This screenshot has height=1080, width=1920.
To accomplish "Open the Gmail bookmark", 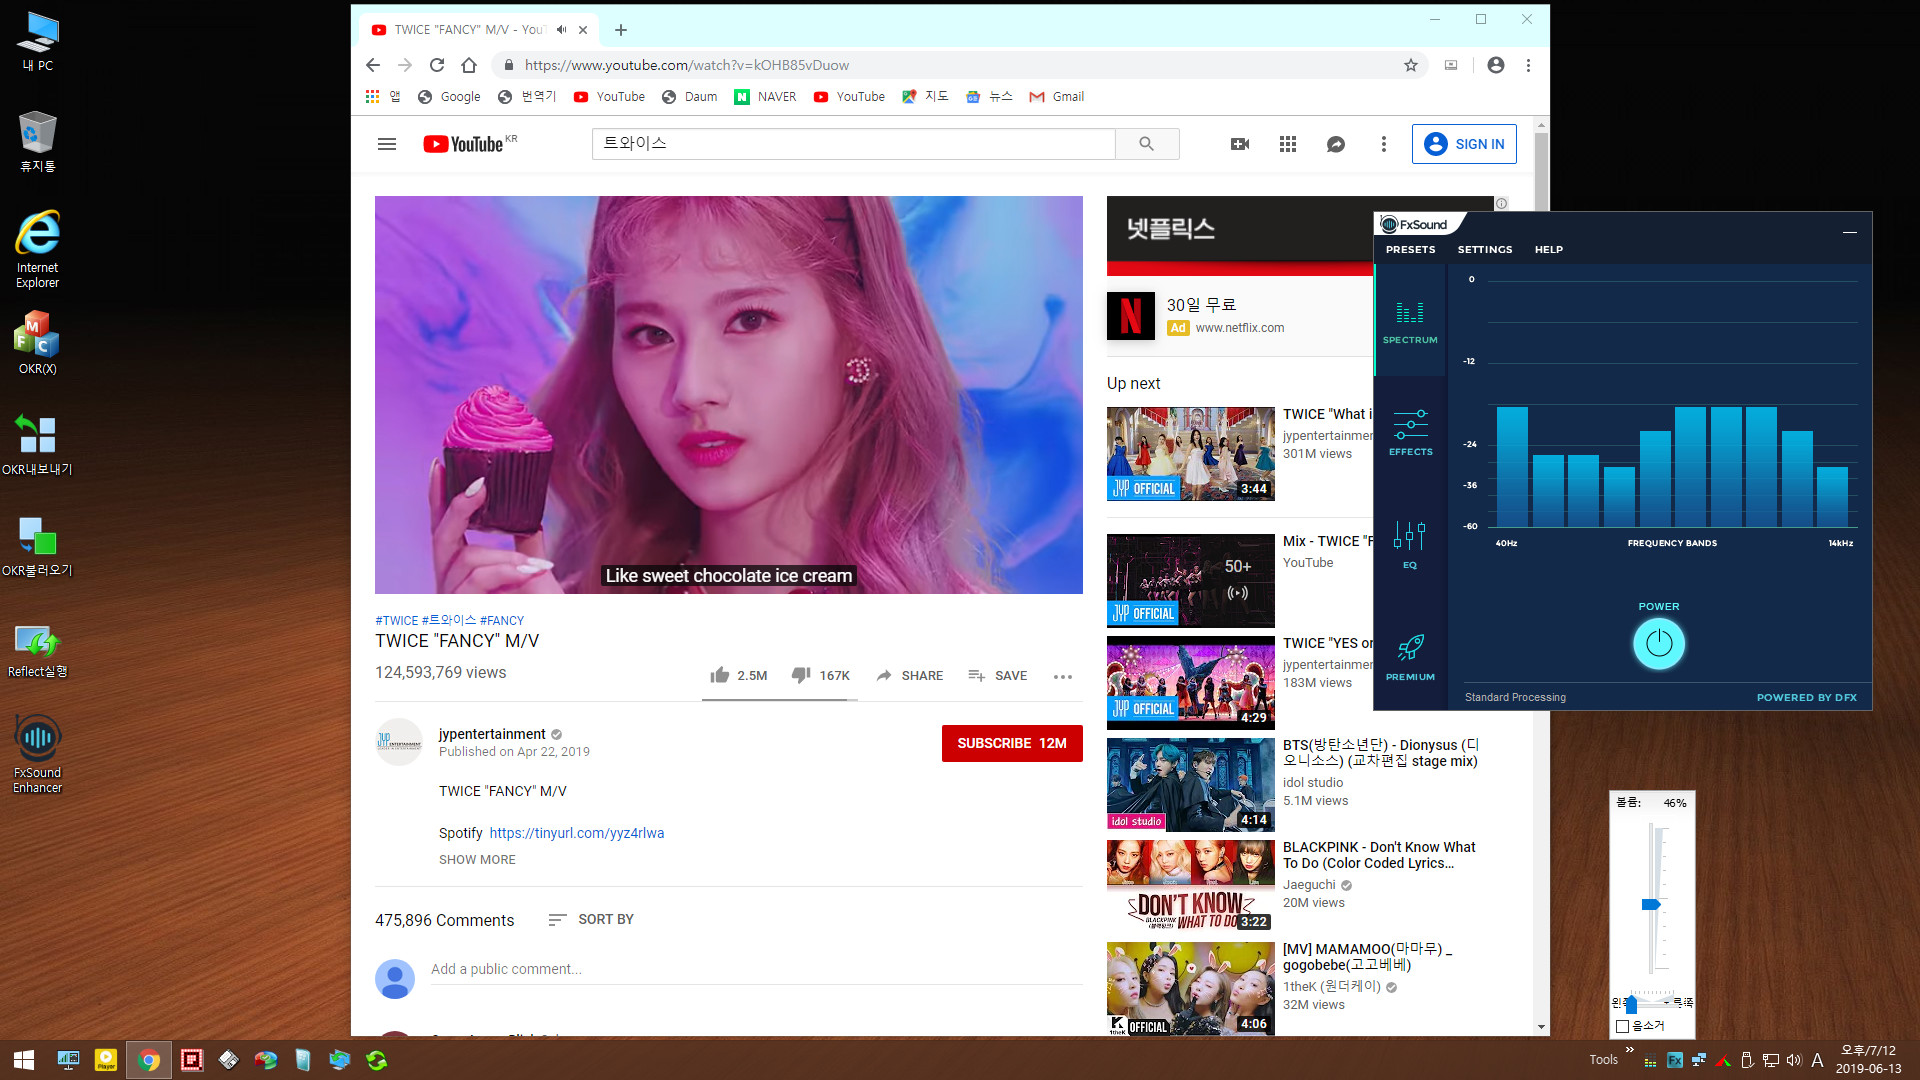I will [x=1057, y=97].
